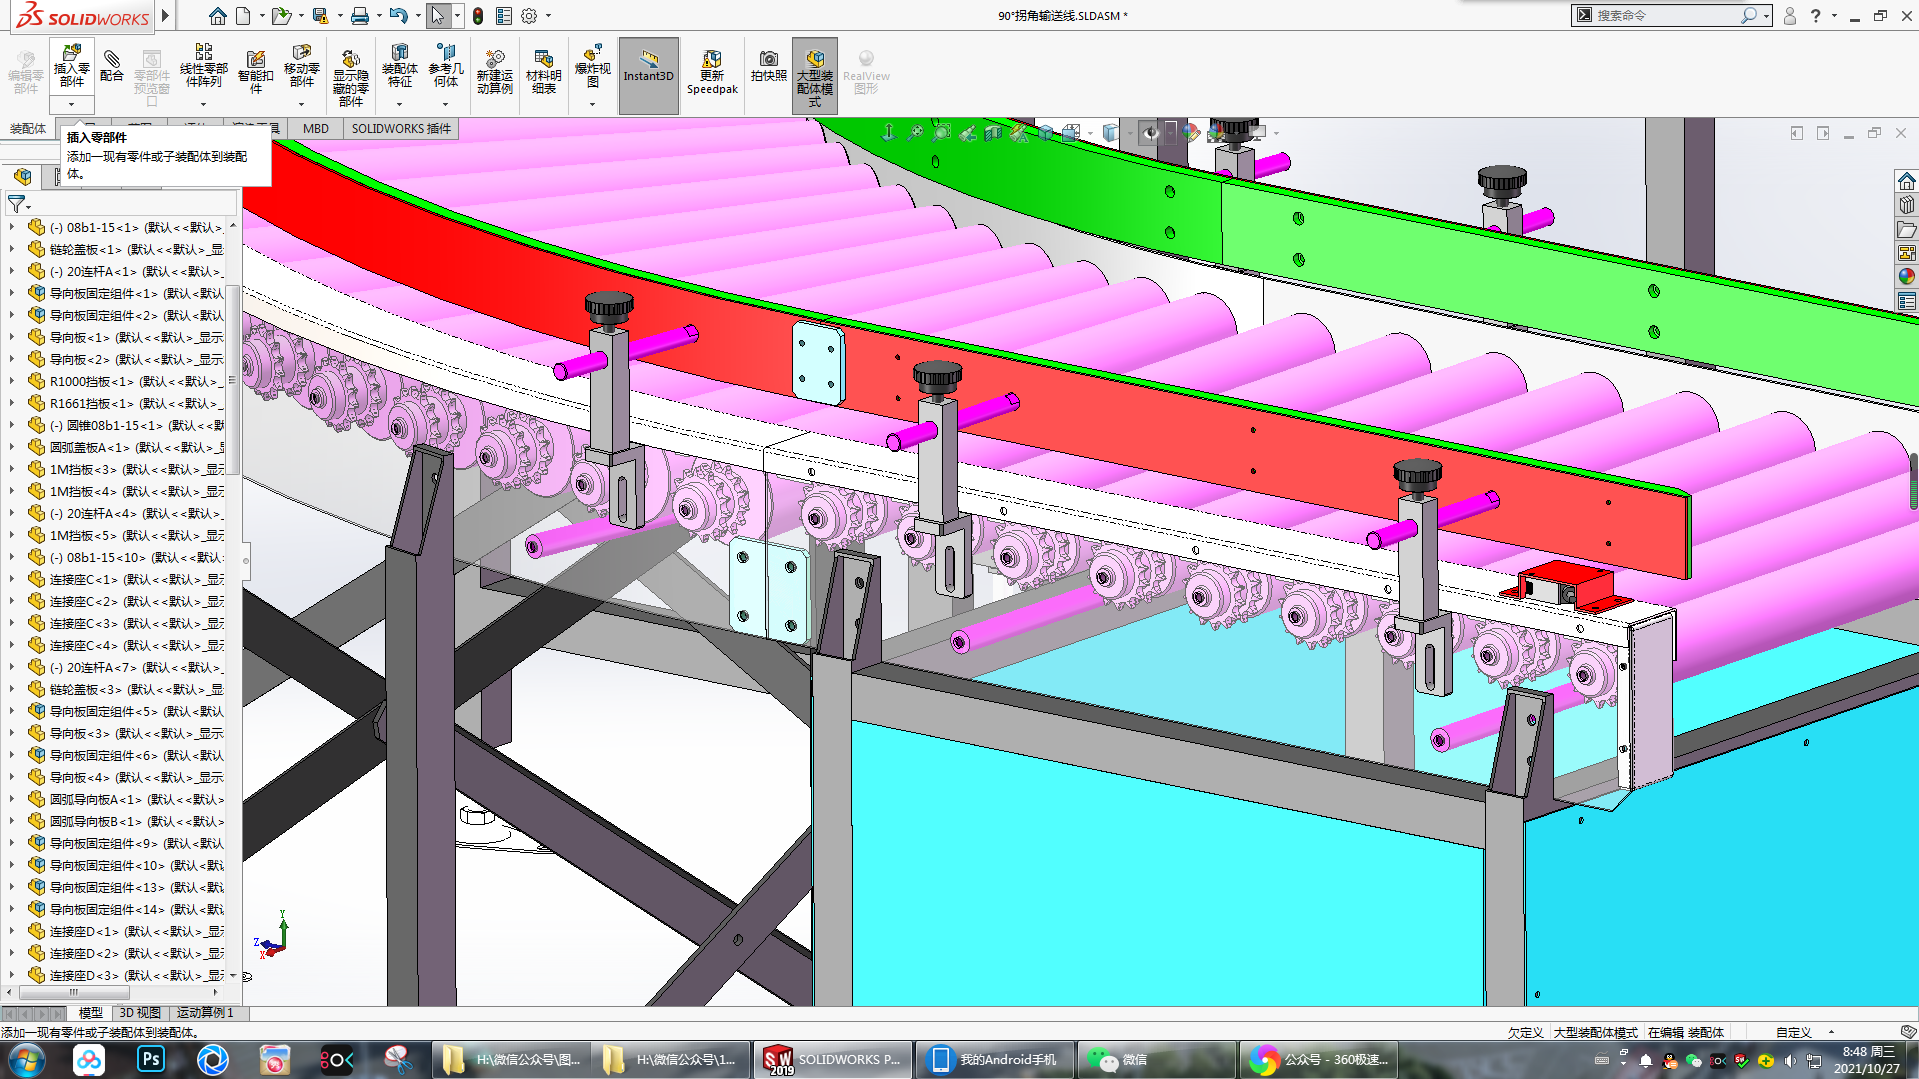1919x1079 pixels.
Task: Take a Snapshot (拍快照) with camera icon
Action: (768, 66)
